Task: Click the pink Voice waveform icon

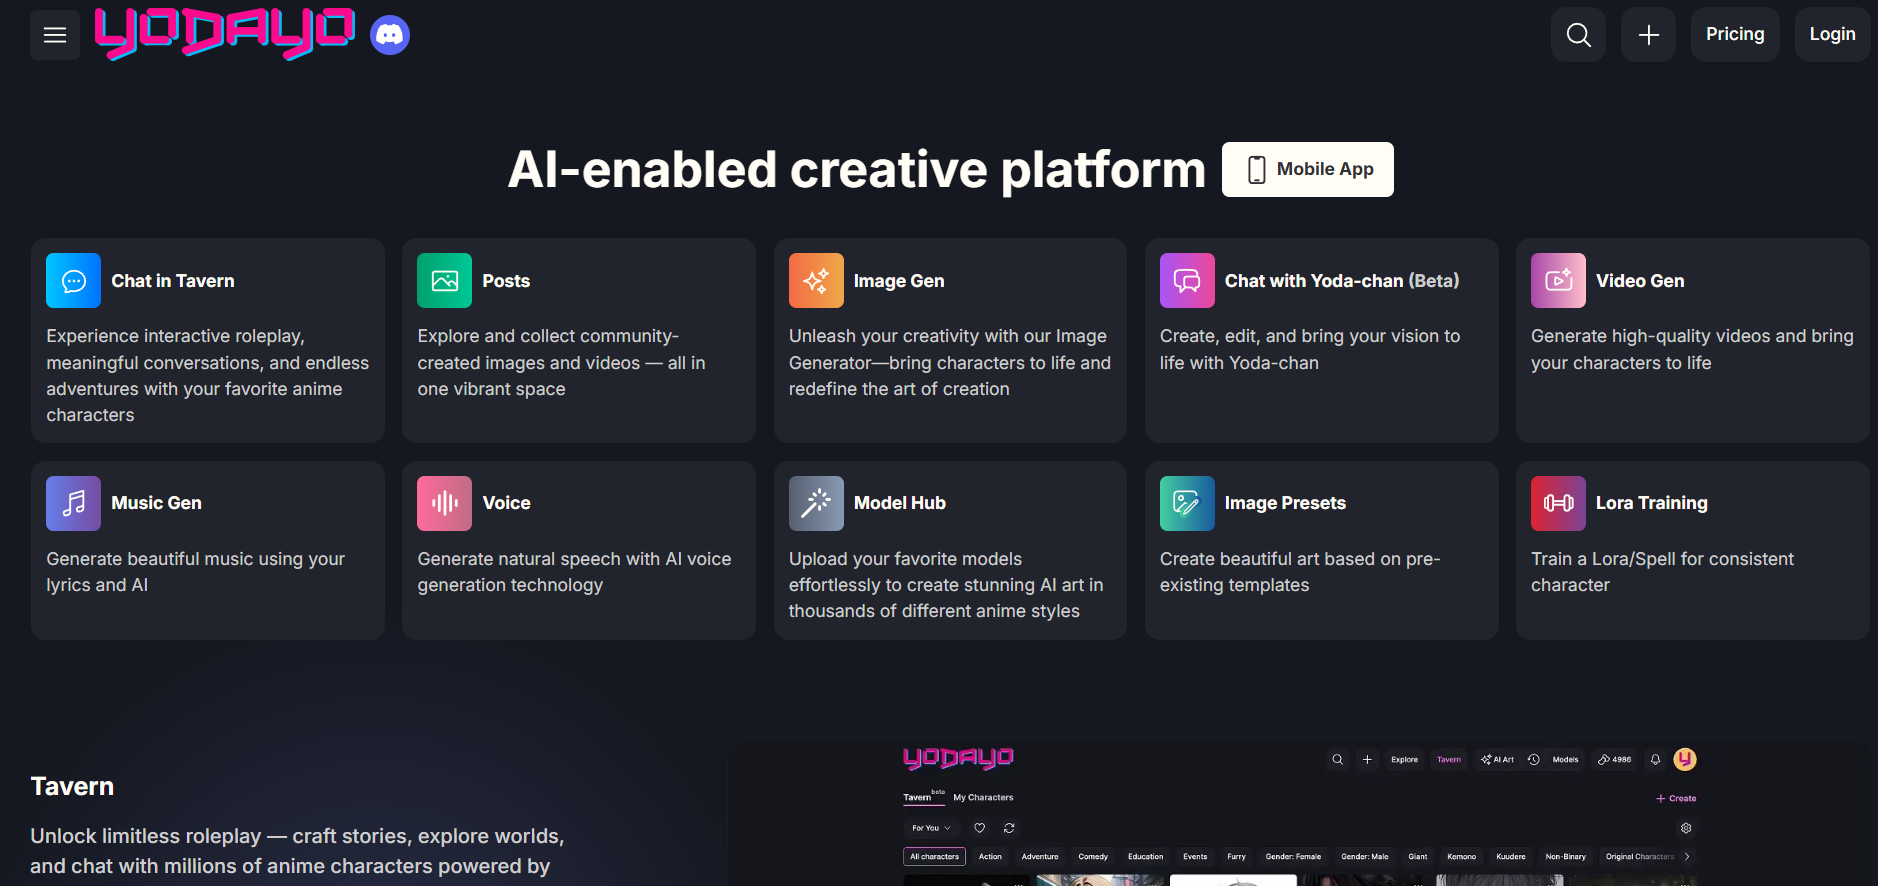Action: pos(445,503)
